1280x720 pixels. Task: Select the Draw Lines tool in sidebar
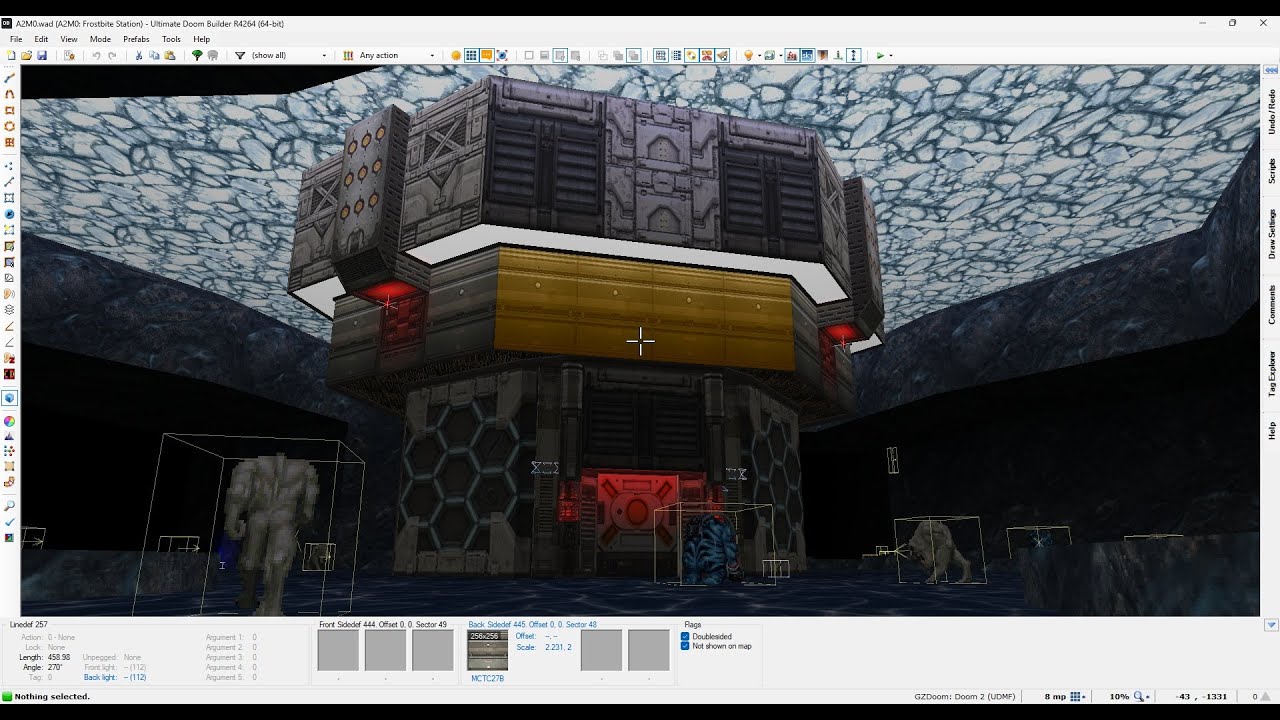10,78
